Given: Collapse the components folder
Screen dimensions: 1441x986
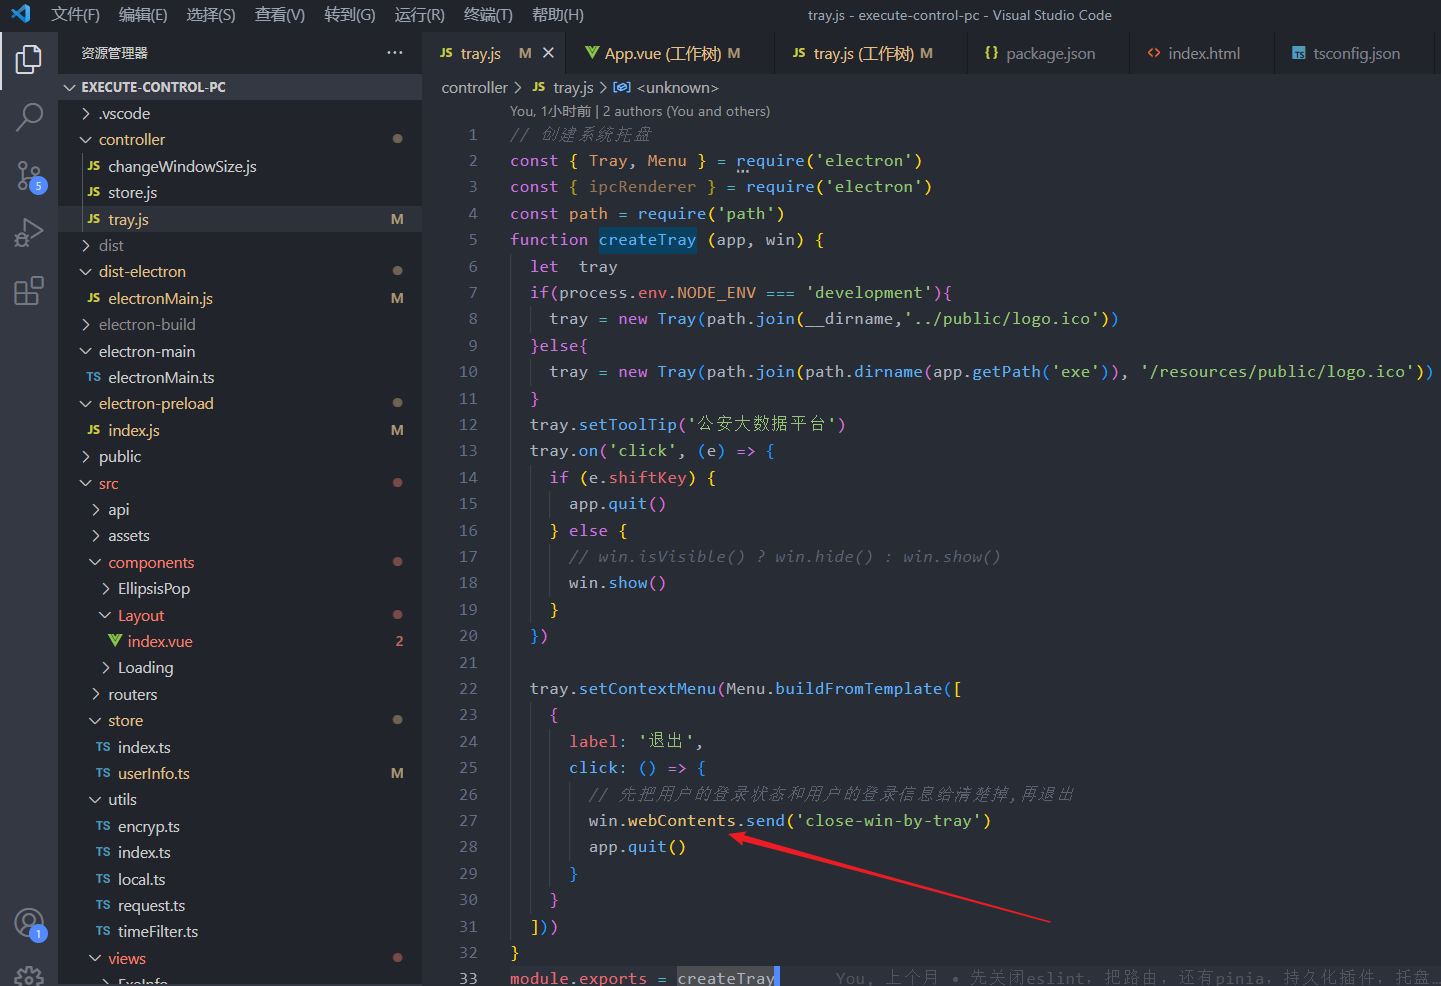Looking at the screenshot, I should (x=240, y=563).
